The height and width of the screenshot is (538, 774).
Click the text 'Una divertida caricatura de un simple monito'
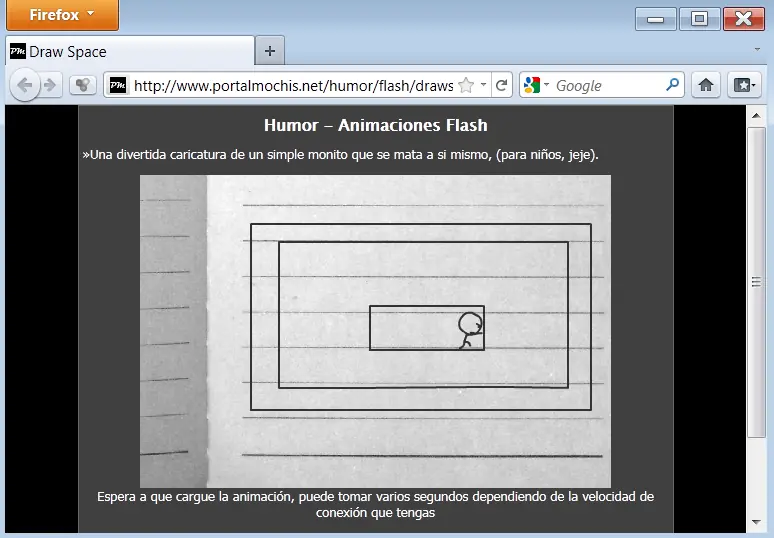tap(217, 154)
